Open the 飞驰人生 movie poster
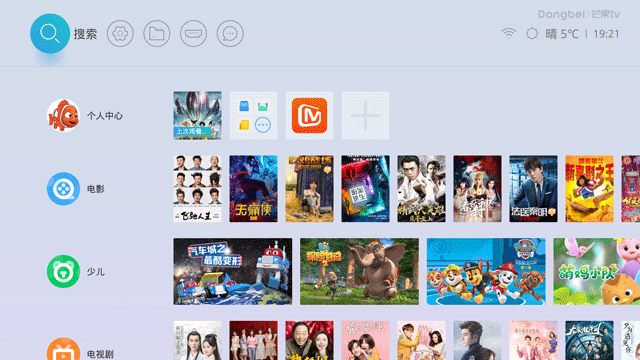The image size is (640, 360). [x=198, y=189]
